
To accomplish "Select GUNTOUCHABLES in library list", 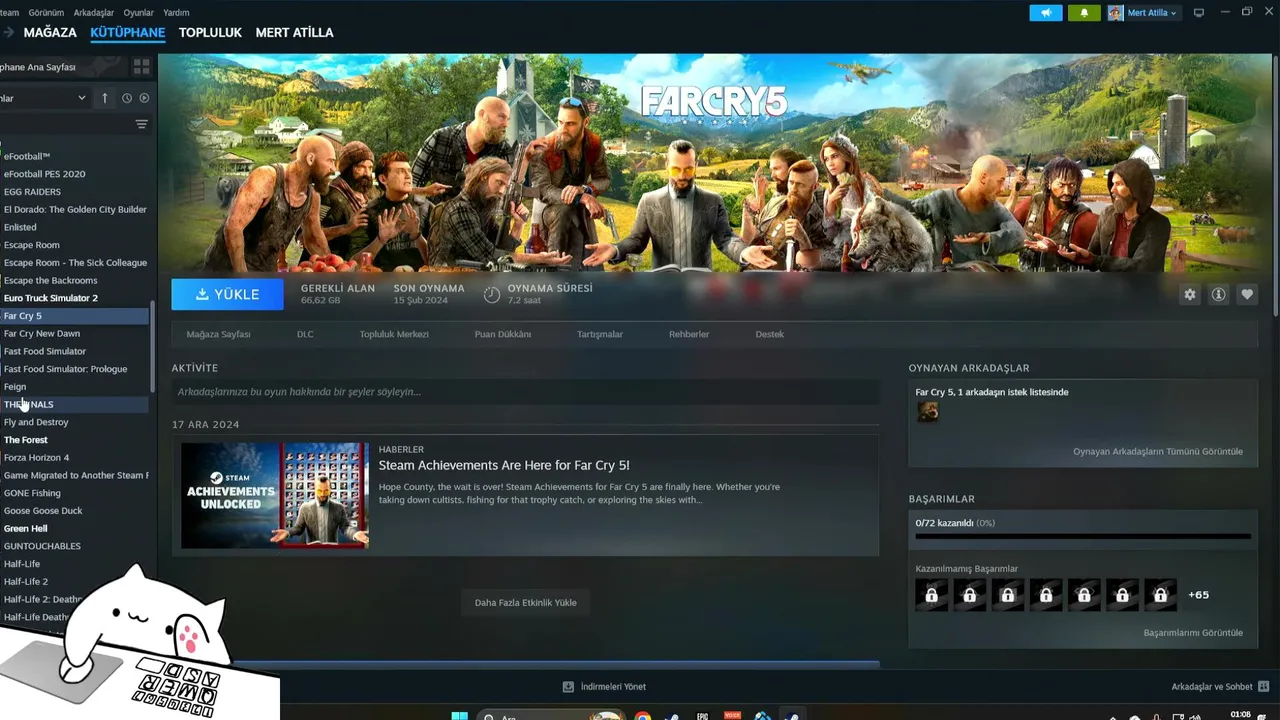I will point(42,546).
